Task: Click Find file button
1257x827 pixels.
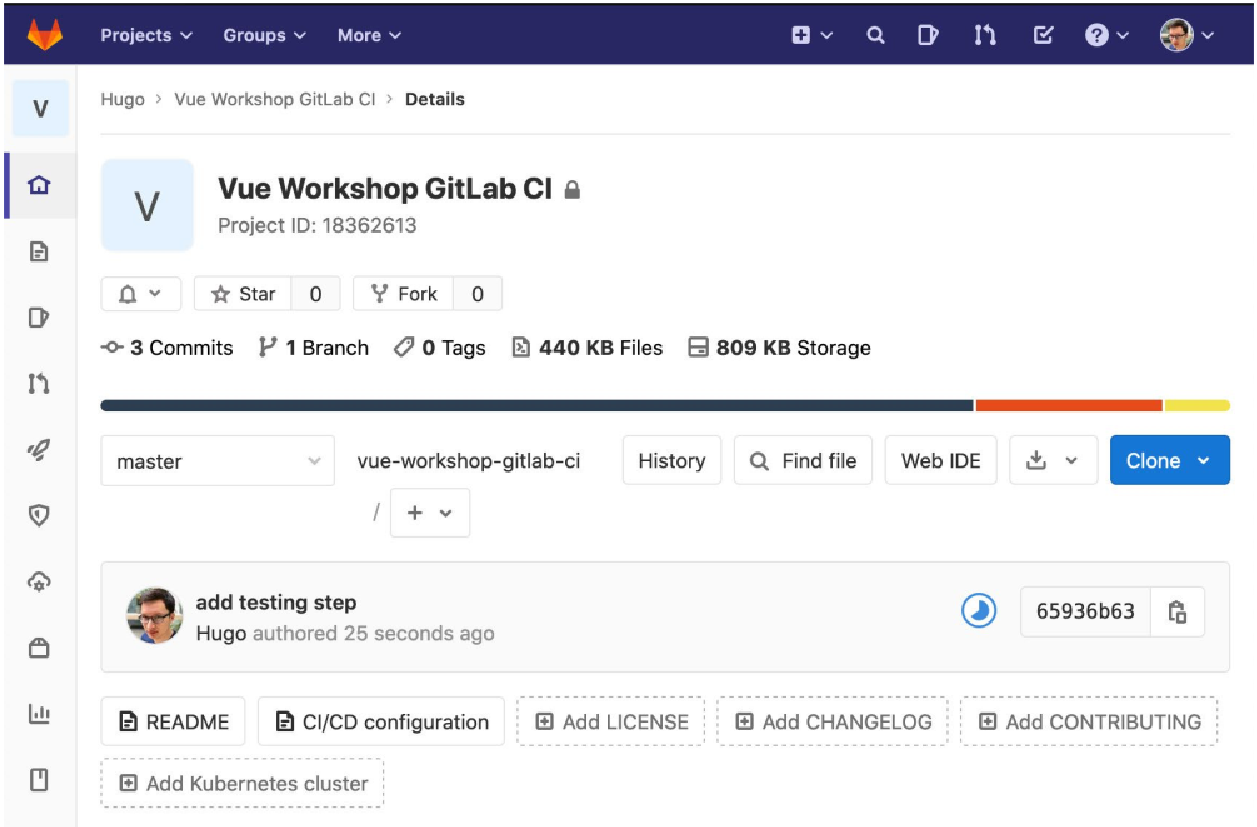Action: coord(803,461)
